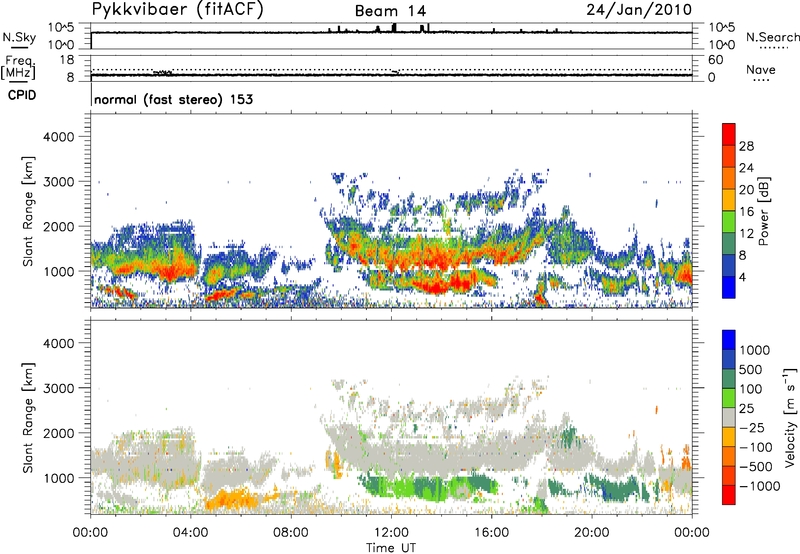Click the '16:00' time tick label
800x554 pixels.
point(491,533)
